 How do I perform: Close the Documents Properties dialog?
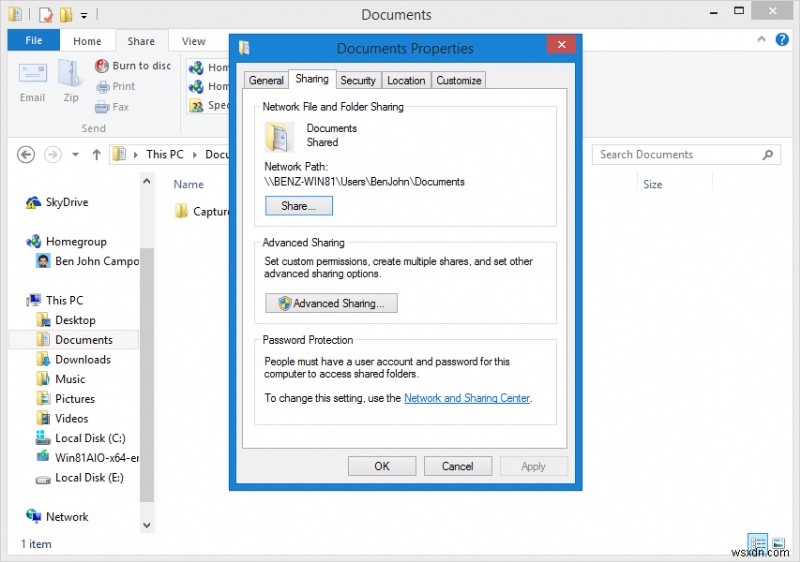pos(561,44)
